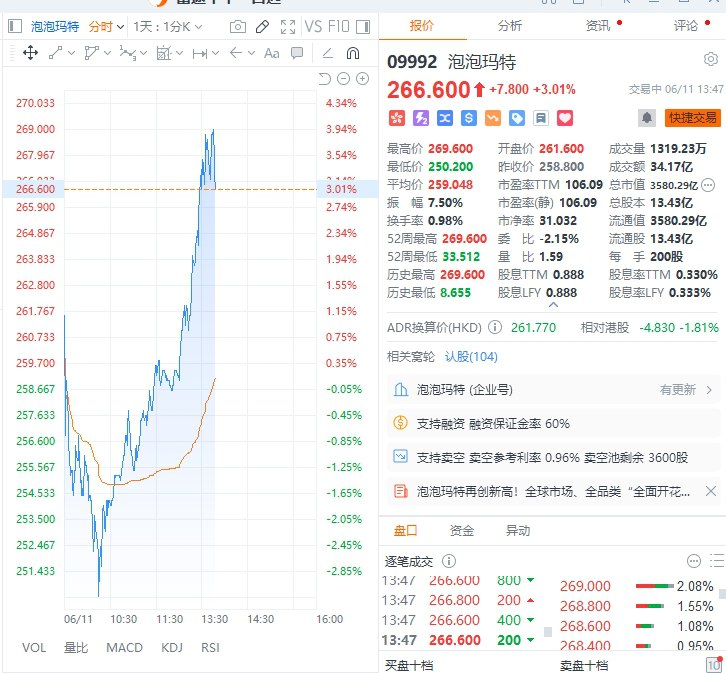Dismiss the news headline banner

[711, 491]
